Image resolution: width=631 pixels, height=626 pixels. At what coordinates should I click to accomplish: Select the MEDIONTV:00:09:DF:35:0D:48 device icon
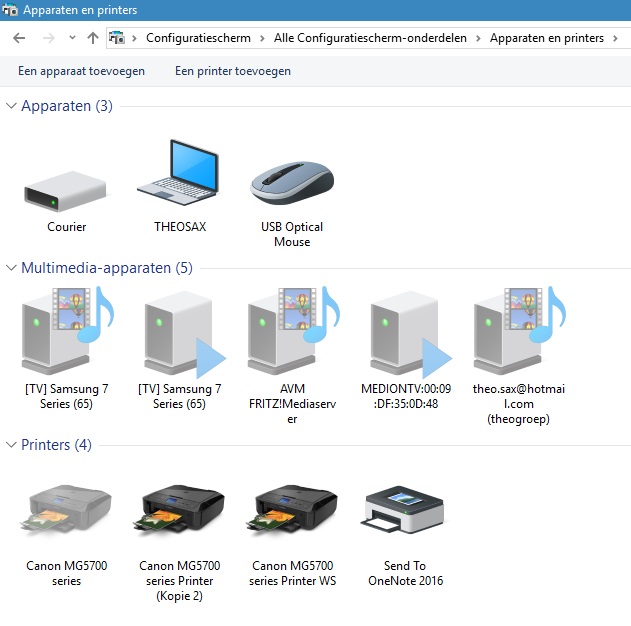coord(410,334)
